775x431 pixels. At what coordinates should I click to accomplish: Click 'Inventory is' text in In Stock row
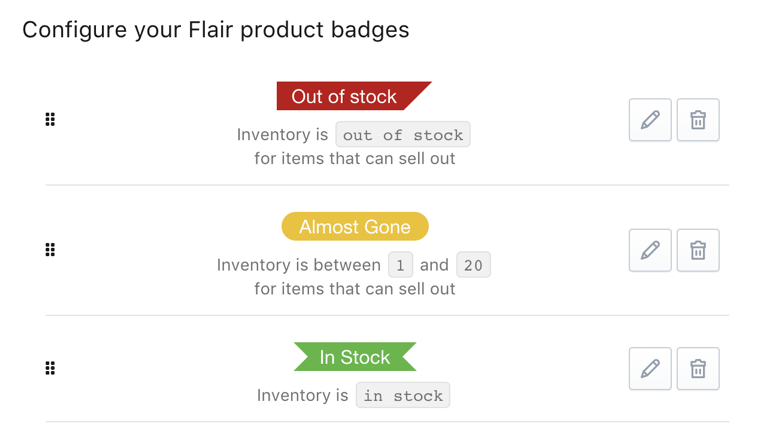click(x=302, y=396)
